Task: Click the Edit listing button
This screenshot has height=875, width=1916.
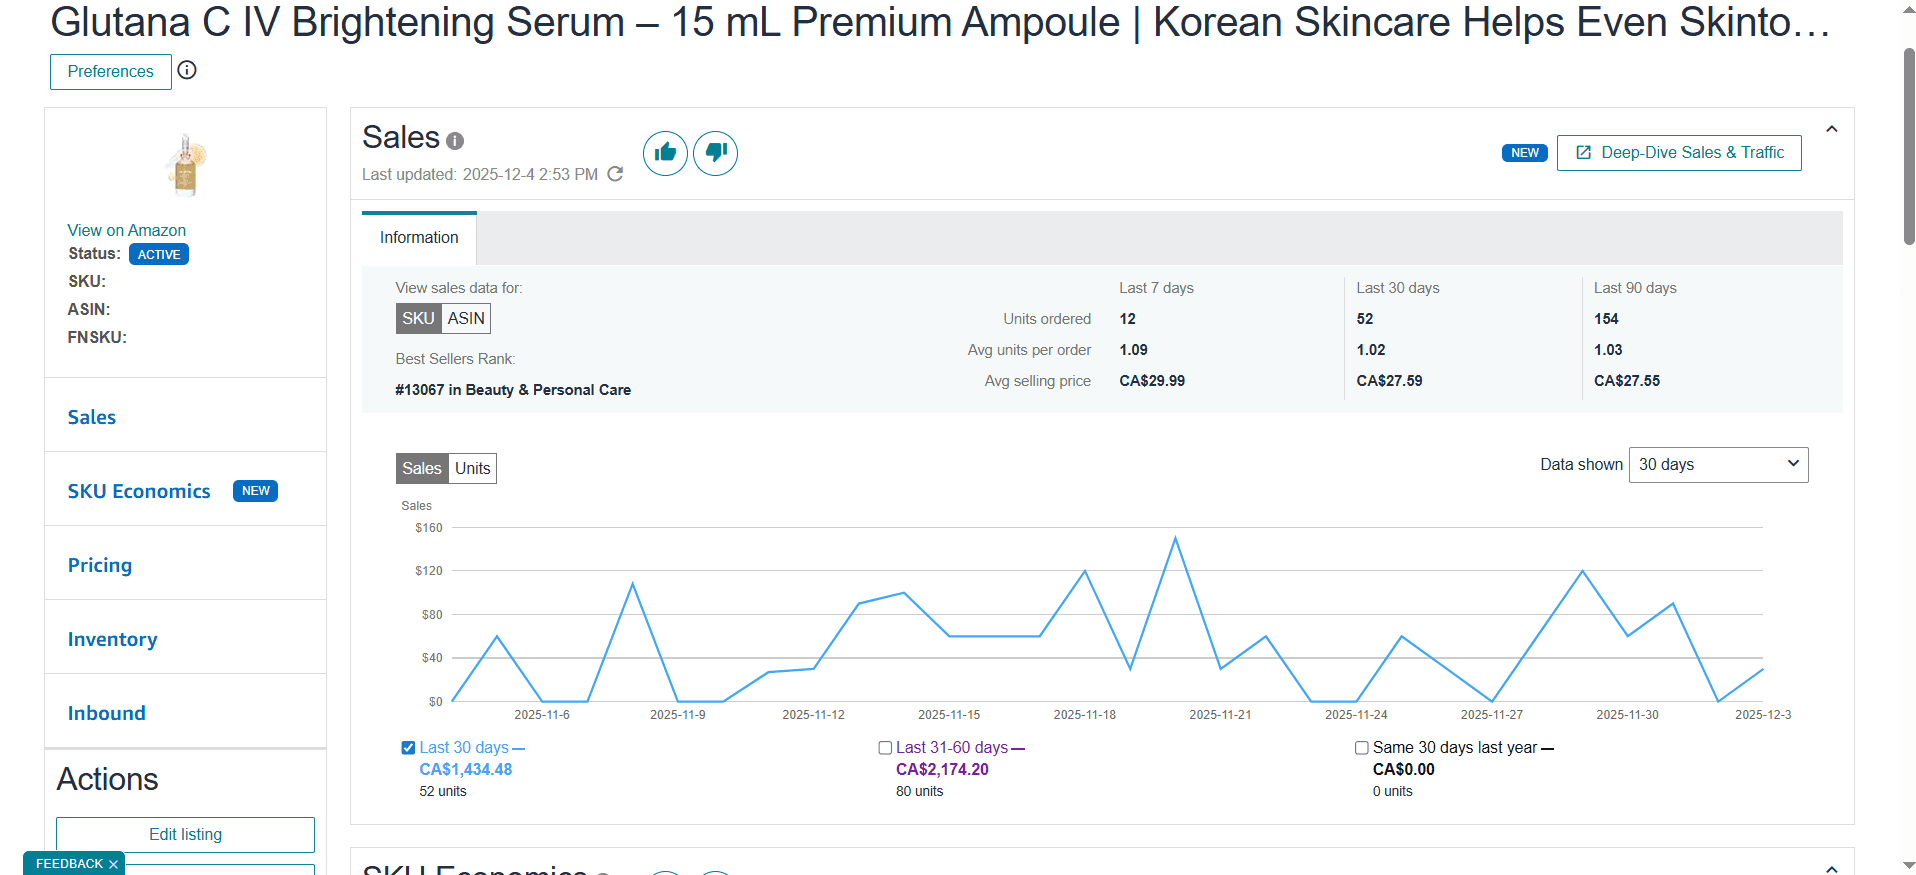Action: (186, 835)
